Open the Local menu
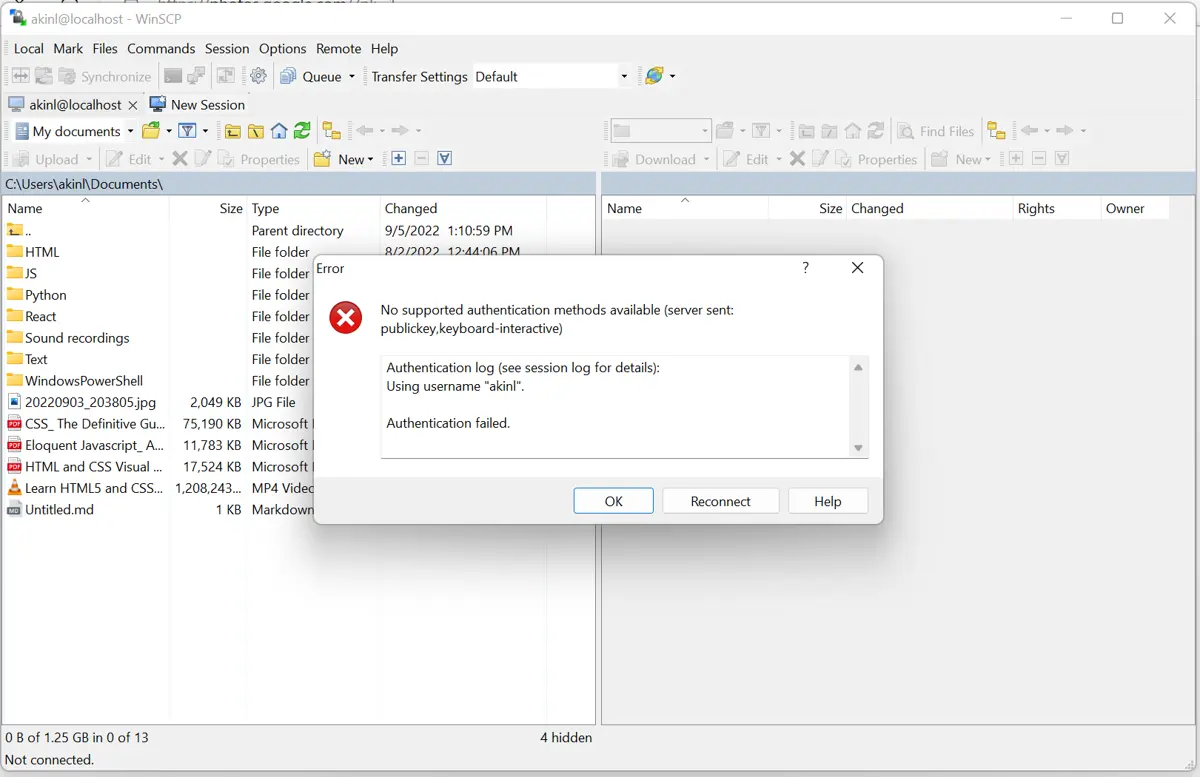1200x777 pixels. point(29,48)
